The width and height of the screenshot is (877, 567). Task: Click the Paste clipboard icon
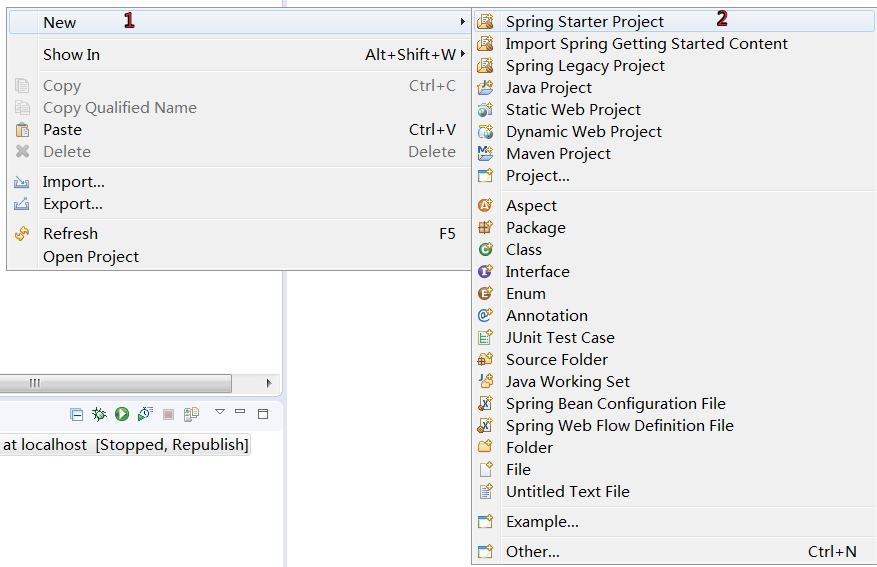tap(22, 130)
